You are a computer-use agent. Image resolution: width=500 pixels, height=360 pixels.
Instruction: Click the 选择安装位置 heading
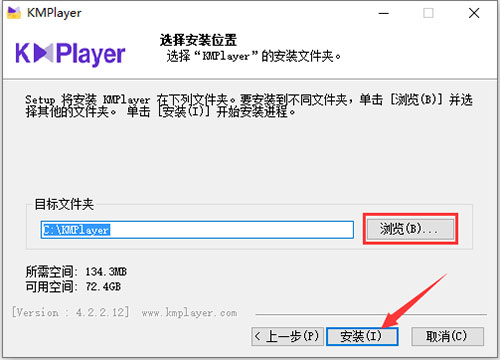tap(198, 40)
